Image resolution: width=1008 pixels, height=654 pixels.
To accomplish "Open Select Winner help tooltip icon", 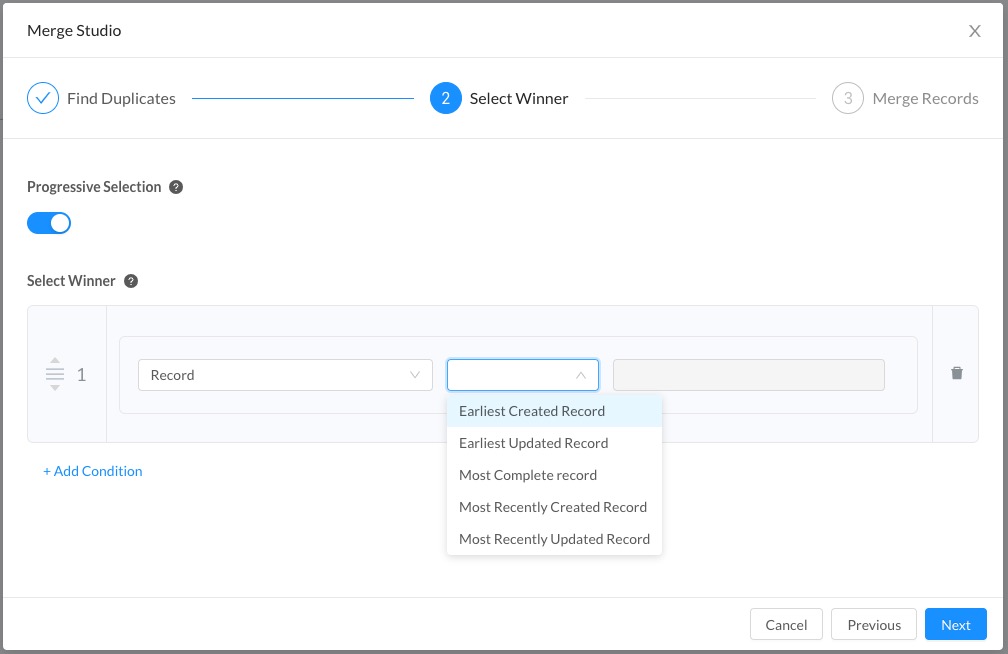I will pyautogui.click(x=131, y=281).
